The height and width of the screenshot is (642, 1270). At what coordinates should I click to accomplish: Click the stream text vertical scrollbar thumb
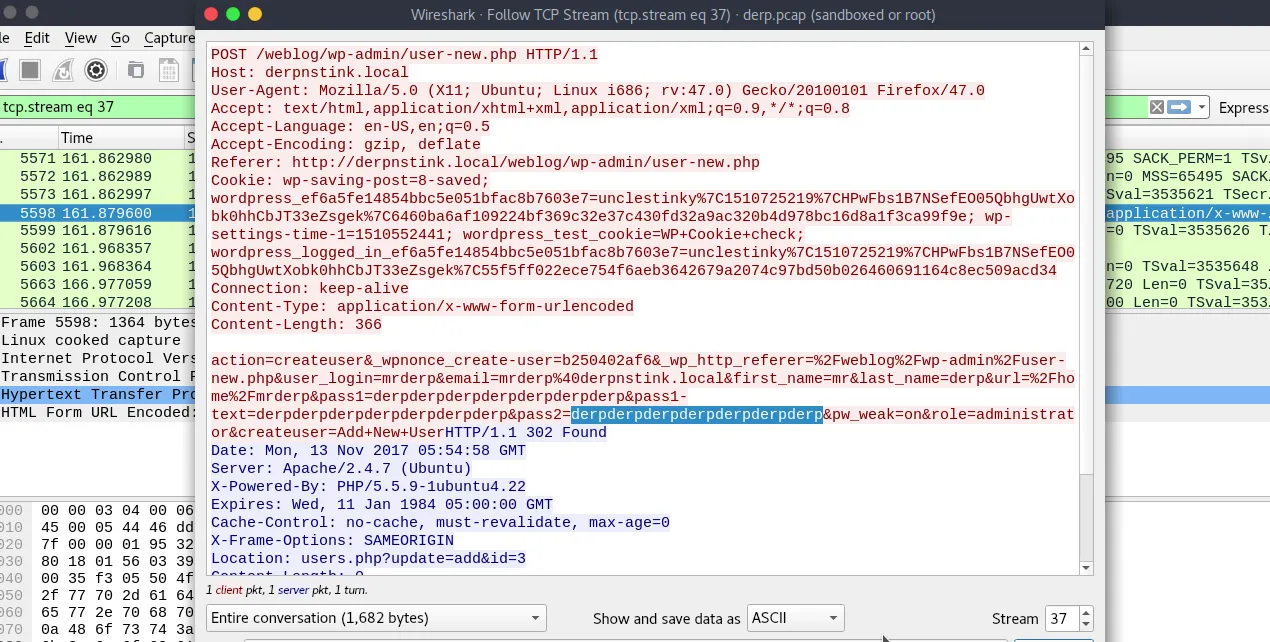[1087, 264]
